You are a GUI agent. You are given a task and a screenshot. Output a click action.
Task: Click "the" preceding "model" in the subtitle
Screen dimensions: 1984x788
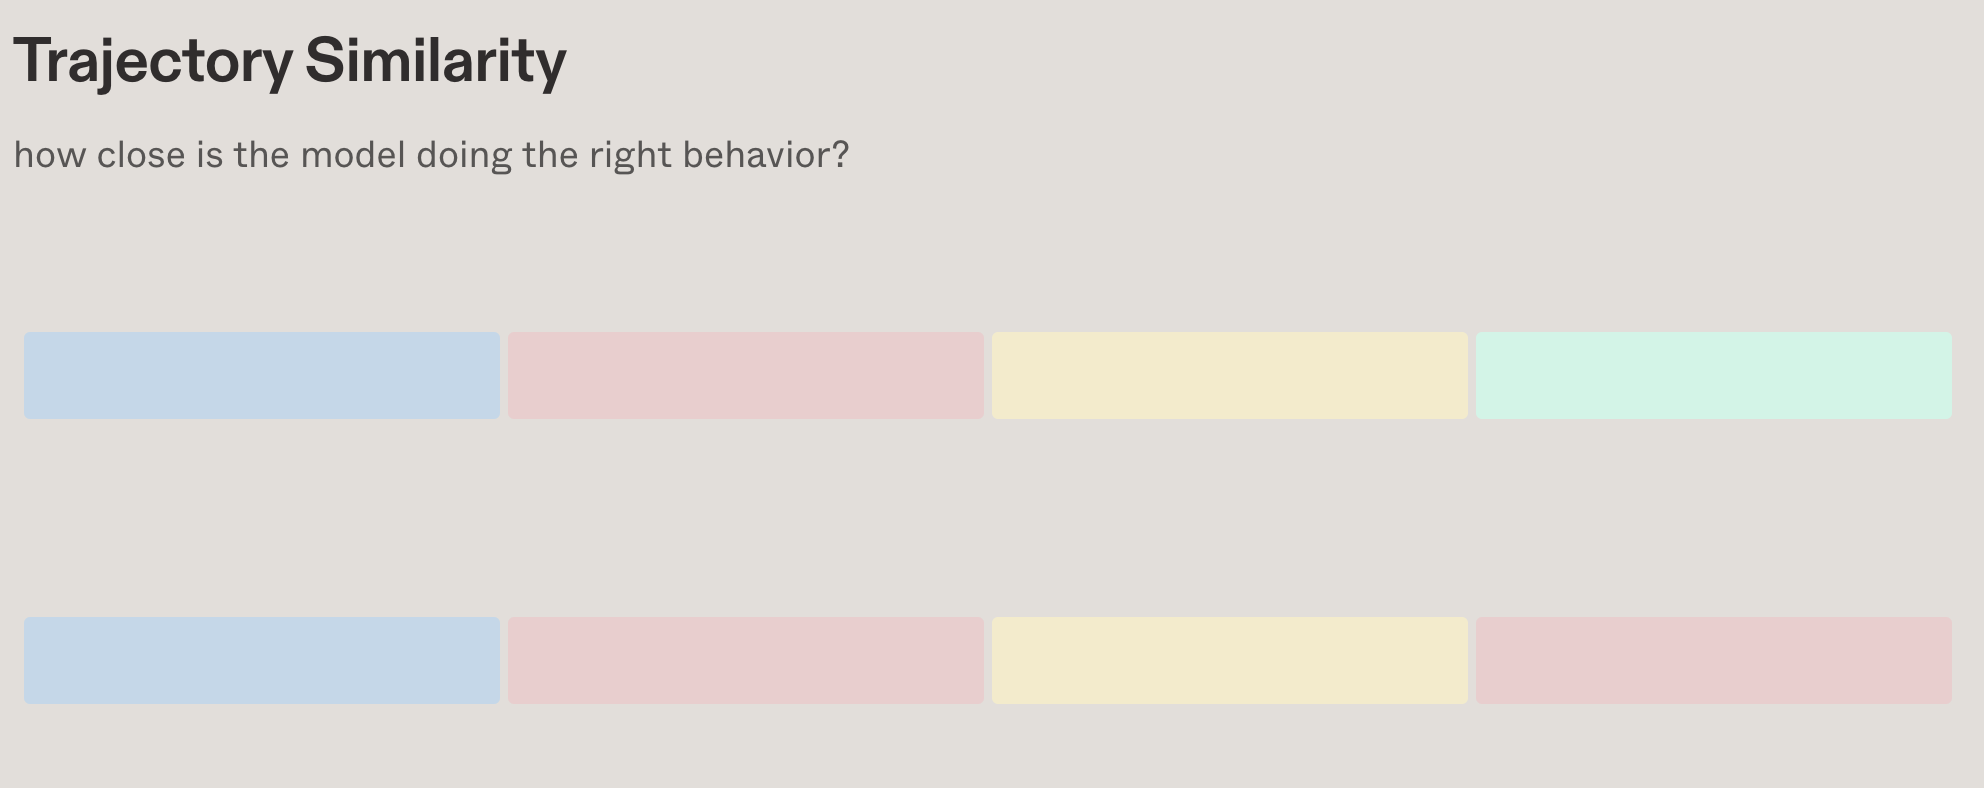pos(262,155)
